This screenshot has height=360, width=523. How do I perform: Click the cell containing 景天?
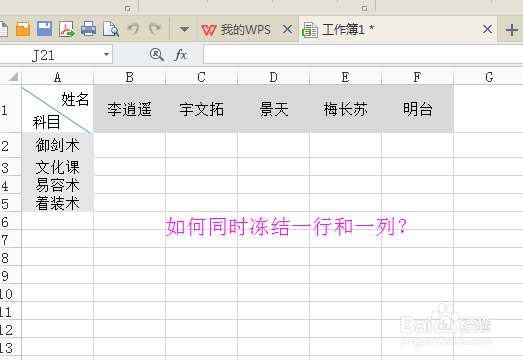click(274, 109)
